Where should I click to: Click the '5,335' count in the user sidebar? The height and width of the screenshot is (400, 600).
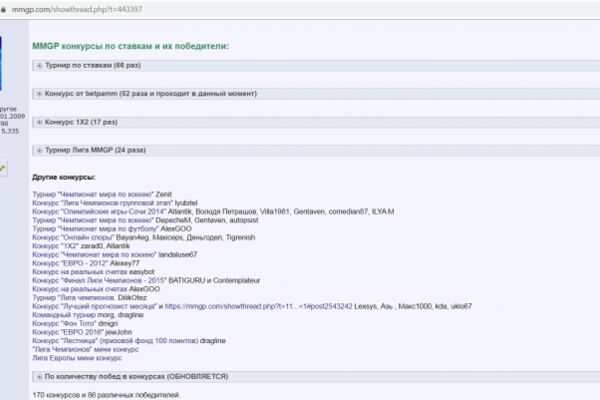point(10,131)
